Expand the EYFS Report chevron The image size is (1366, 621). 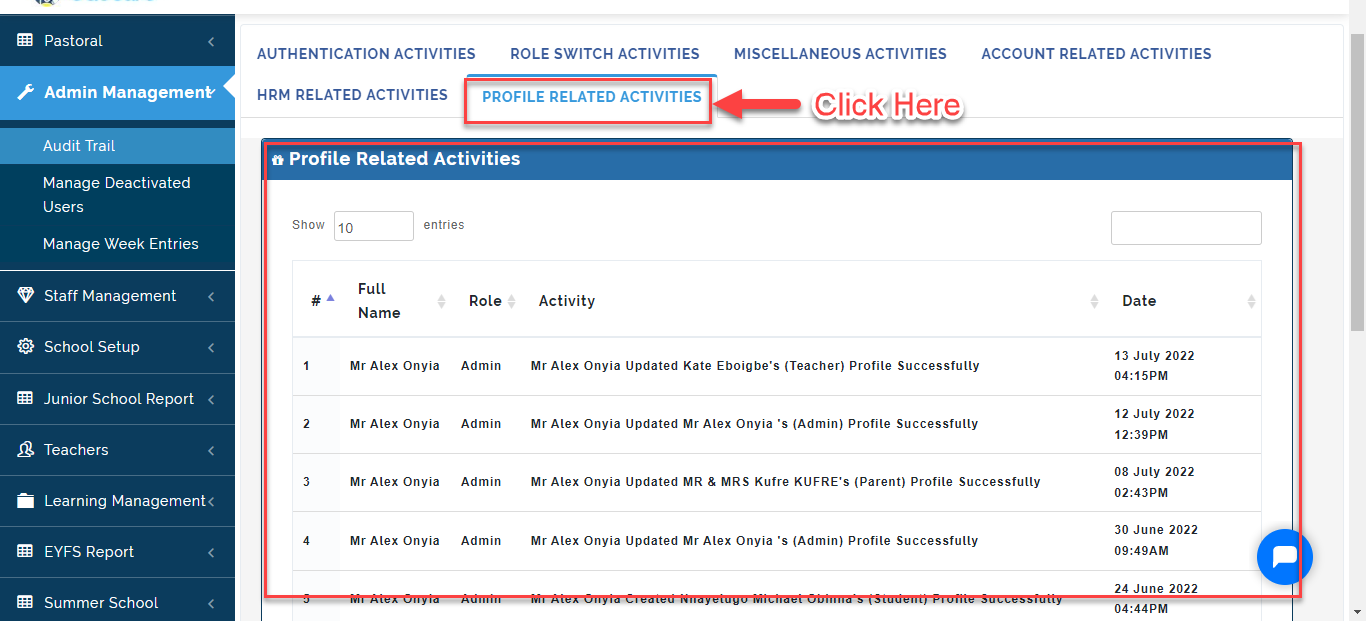[211, 553]
